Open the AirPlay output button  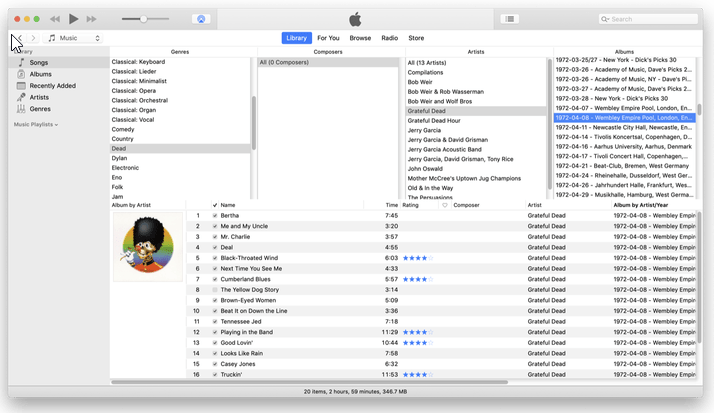(201, 19)
